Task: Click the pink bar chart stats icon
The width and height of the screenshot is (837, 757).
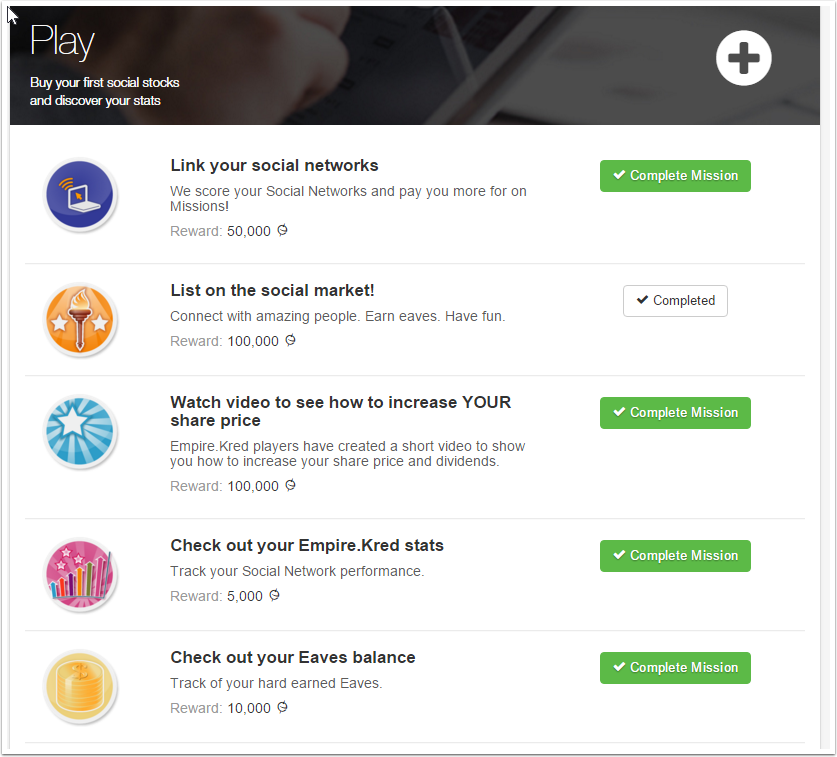Action: pos(81,575)
